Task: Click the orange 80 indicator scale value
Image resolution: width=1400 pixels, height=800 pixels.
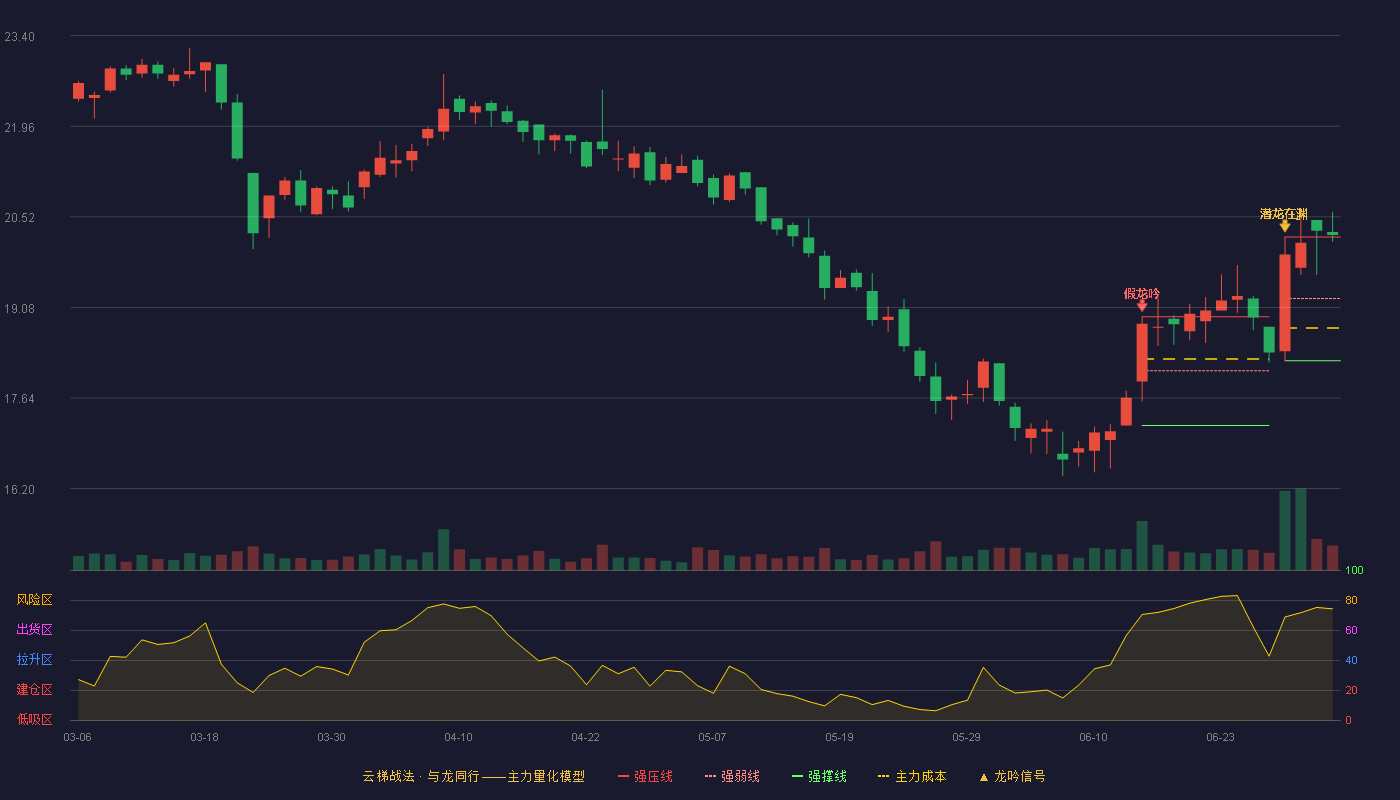Action: [x=1351, y=600]
